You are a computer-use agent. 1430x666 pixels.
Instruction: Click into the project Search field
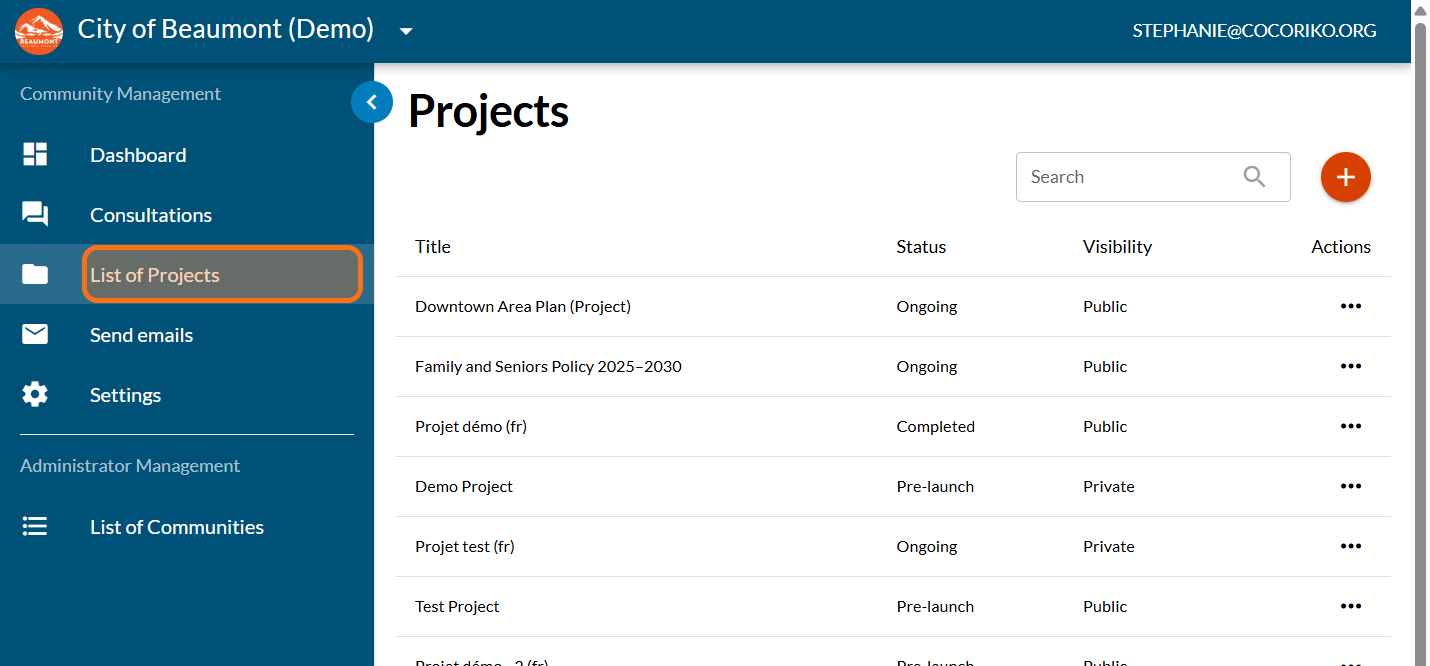click(x=1125, y=177)
